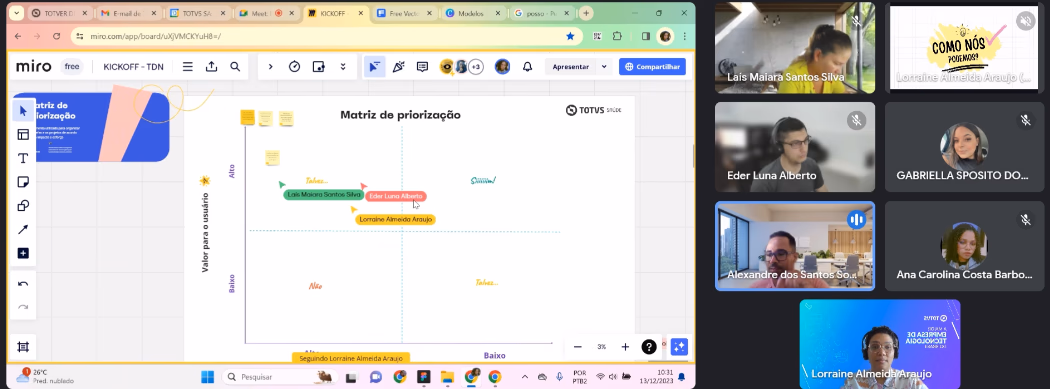Select Alexandre dos Santos video tile
Screen dimensions: 1050x389
click(795, 246)
